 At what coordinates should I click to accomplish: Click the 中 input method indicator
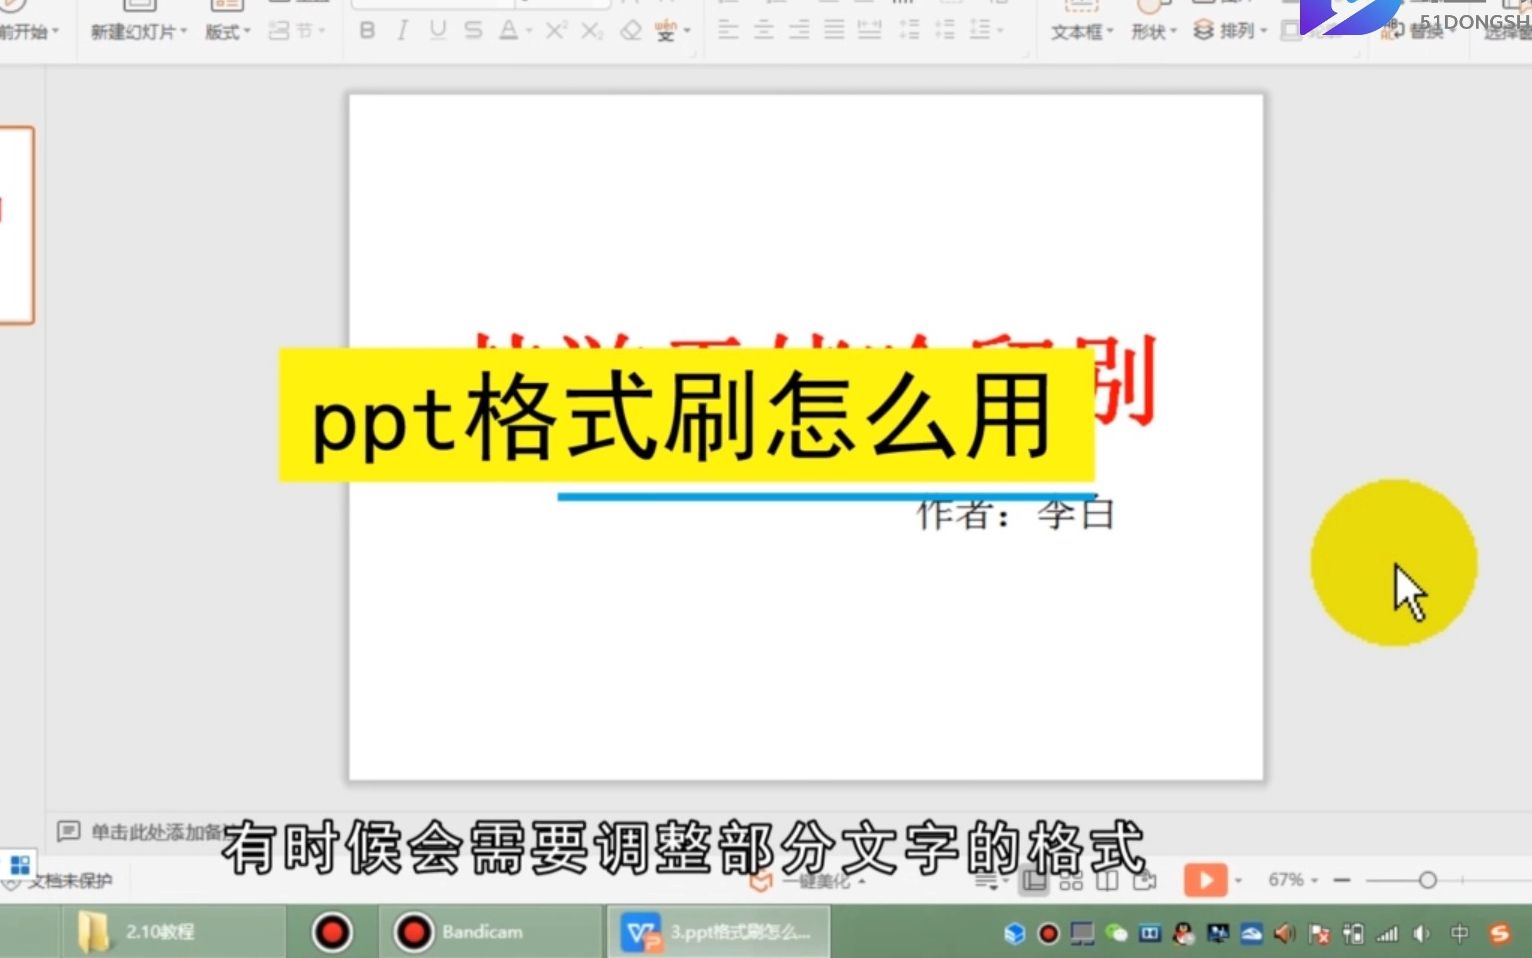point(1459,933)
